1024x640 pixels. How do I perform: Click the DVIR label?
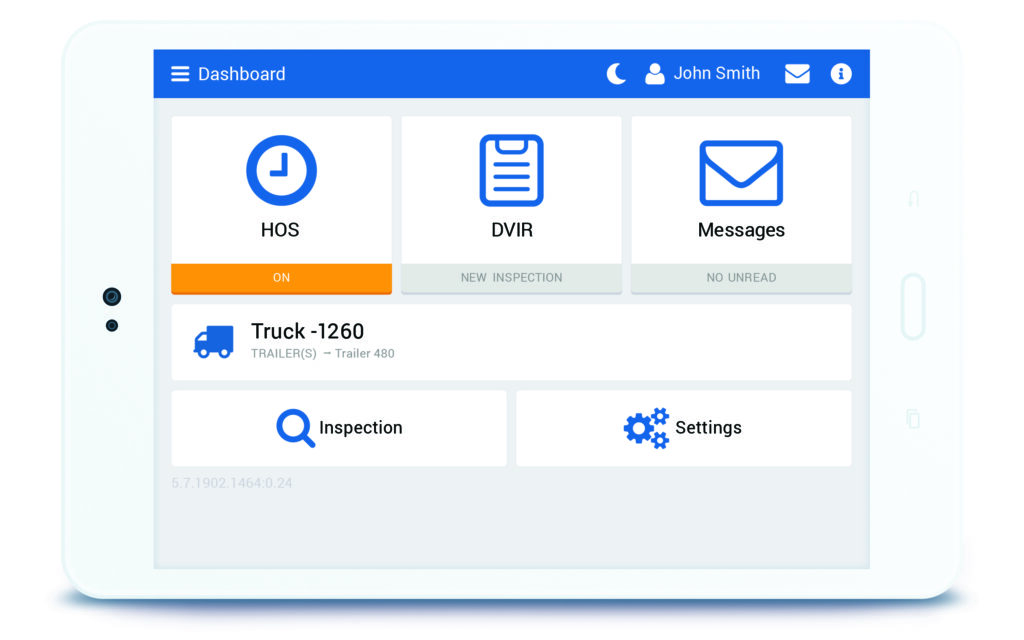click(512, 230)
